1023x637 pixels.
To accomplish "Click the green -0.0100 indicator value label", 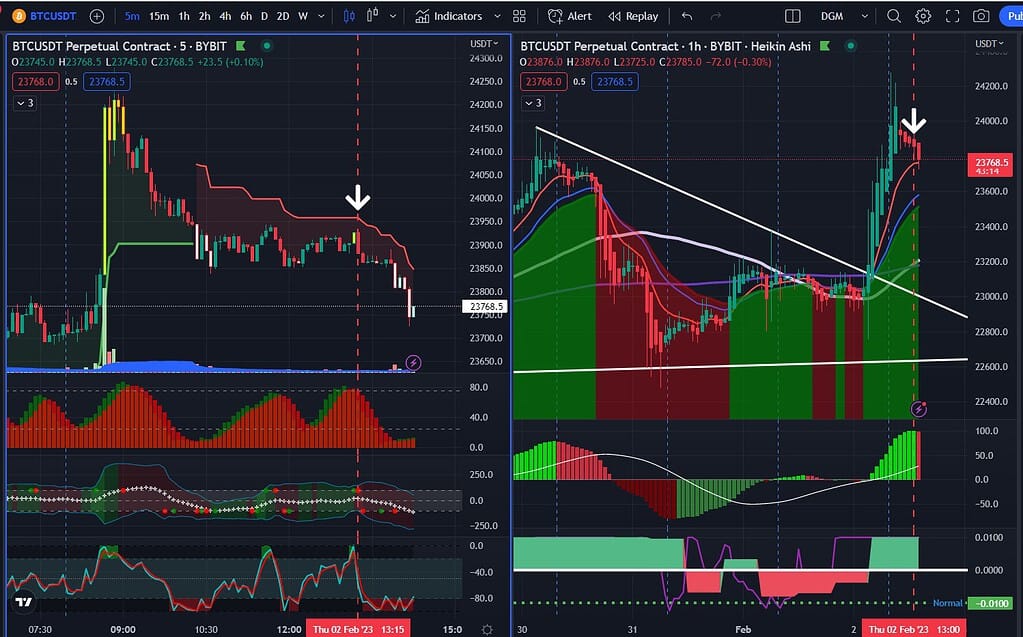I will pos(990,603).
